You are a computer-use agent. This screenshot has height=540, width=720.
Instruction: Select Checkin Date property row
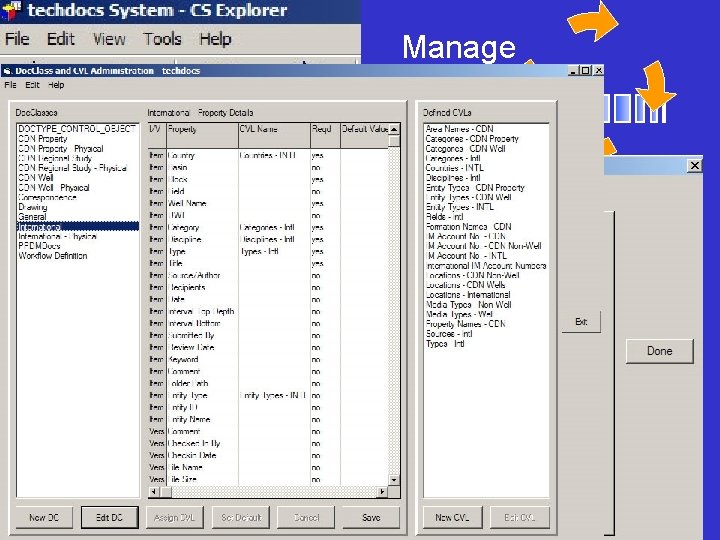coord(268,456)
